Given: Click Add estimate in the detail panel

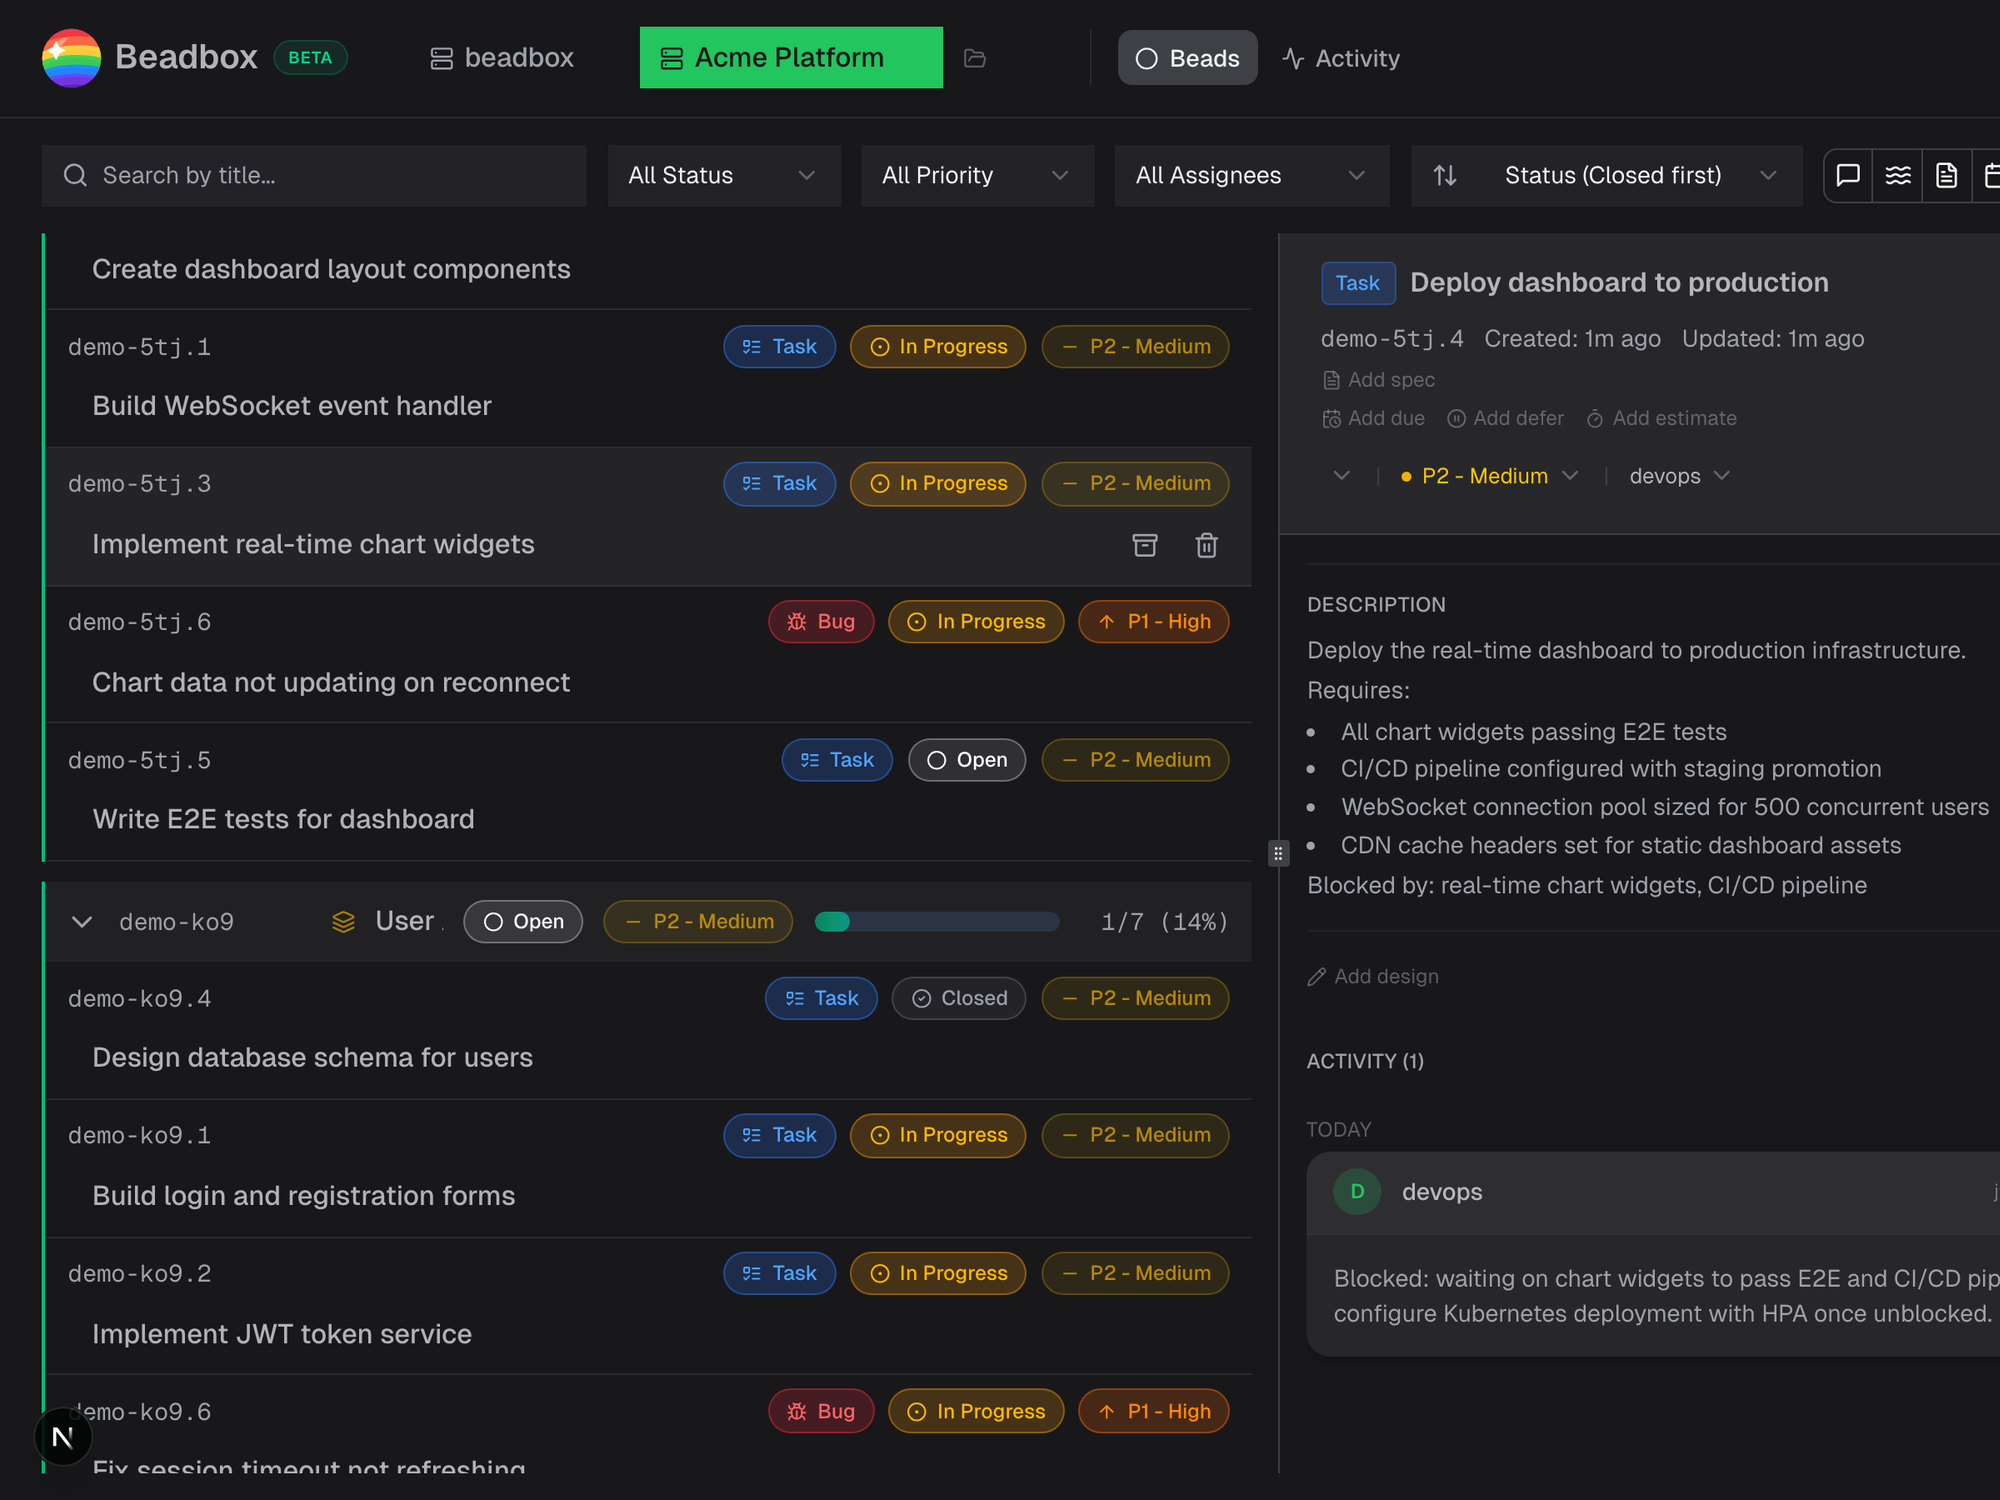Looking at the screenshot, I should click(1660, 418).
